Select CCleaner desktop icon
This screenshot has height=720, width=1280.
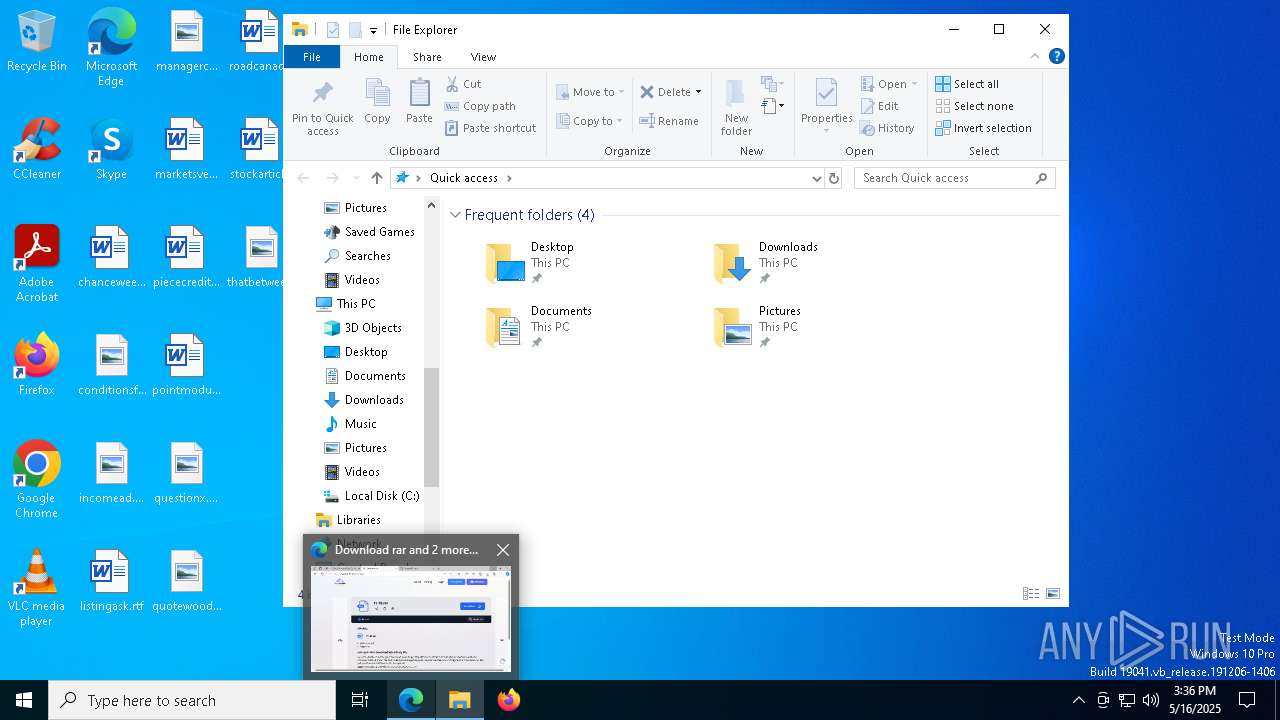[x=37, y=150]
